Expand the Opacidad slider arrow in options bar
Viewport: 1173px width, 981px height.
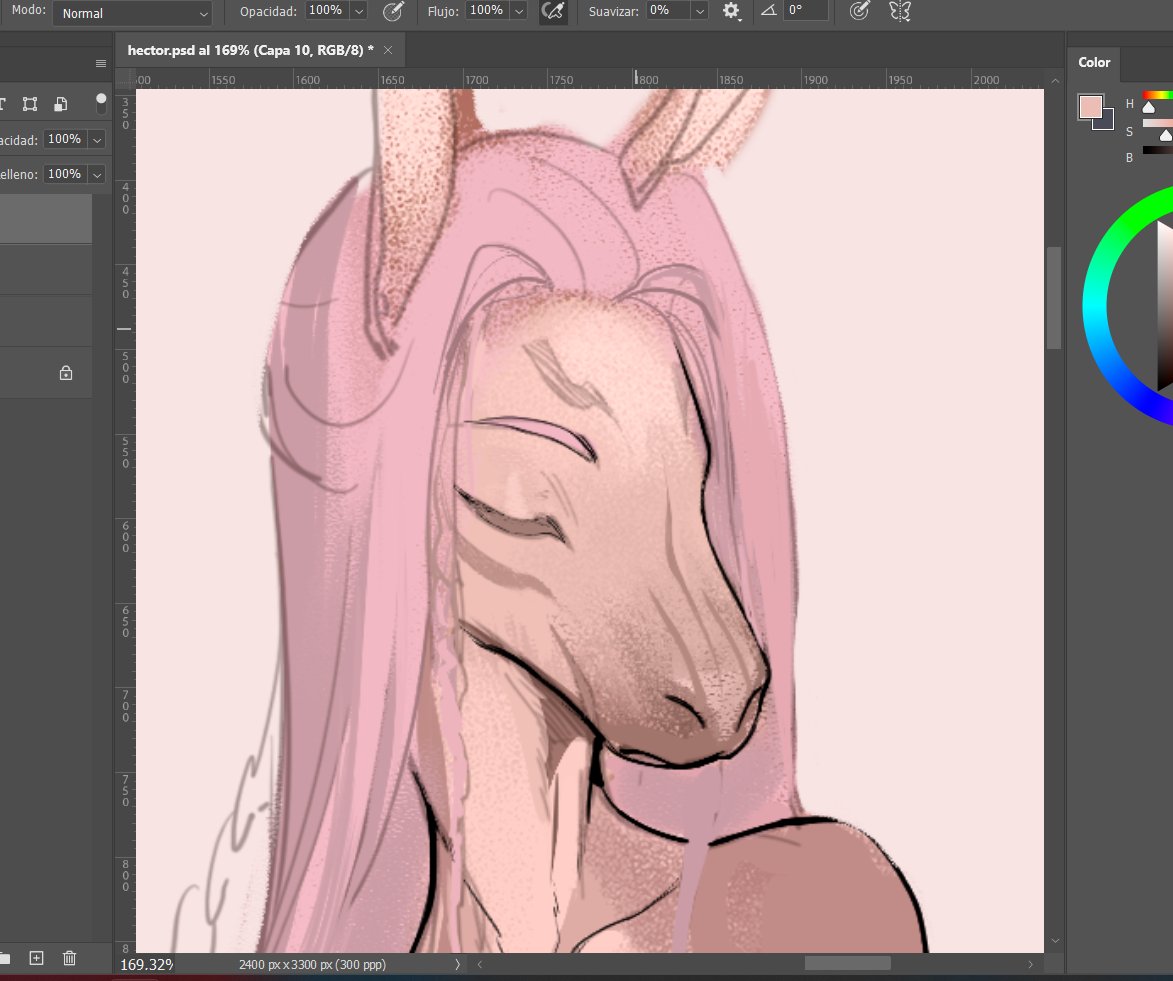pyautogui.click(x=359, y=11)
